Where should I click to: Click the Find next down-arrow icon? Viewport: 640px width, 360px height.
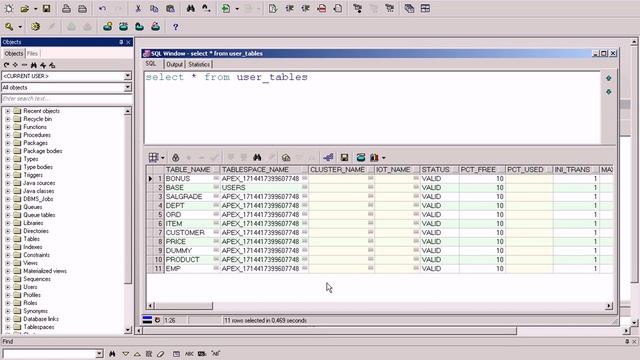pos(125,353)
